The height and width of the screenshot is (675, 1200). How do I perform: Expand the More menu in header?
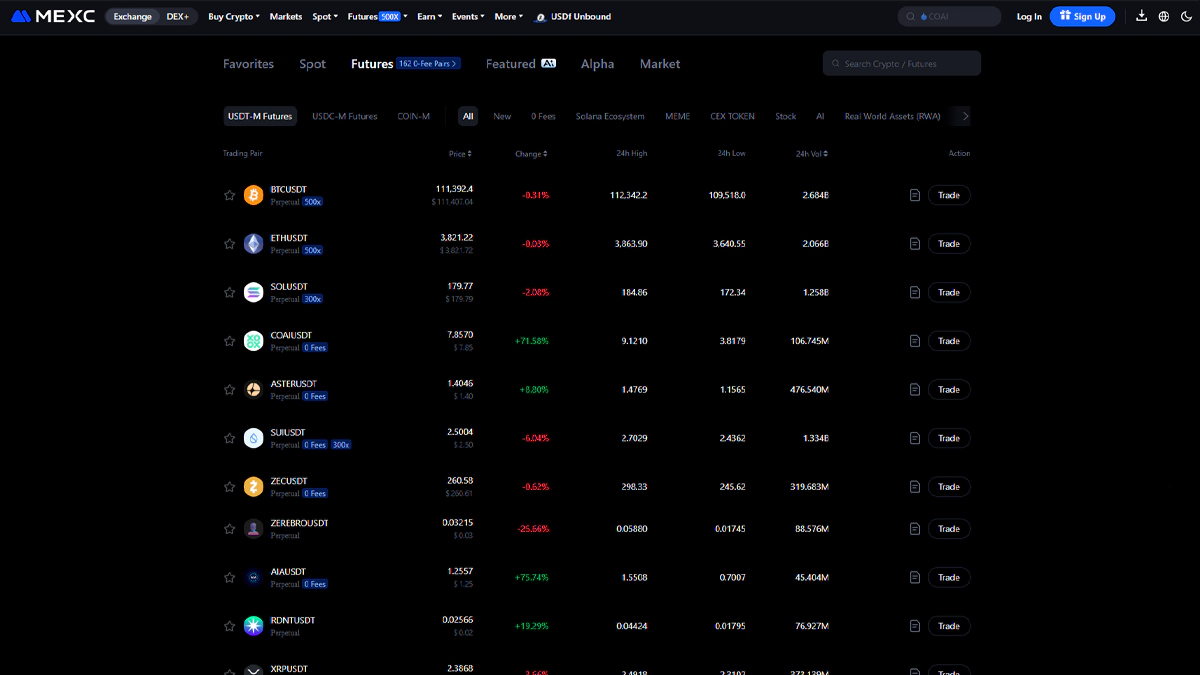tap(508, 17)
